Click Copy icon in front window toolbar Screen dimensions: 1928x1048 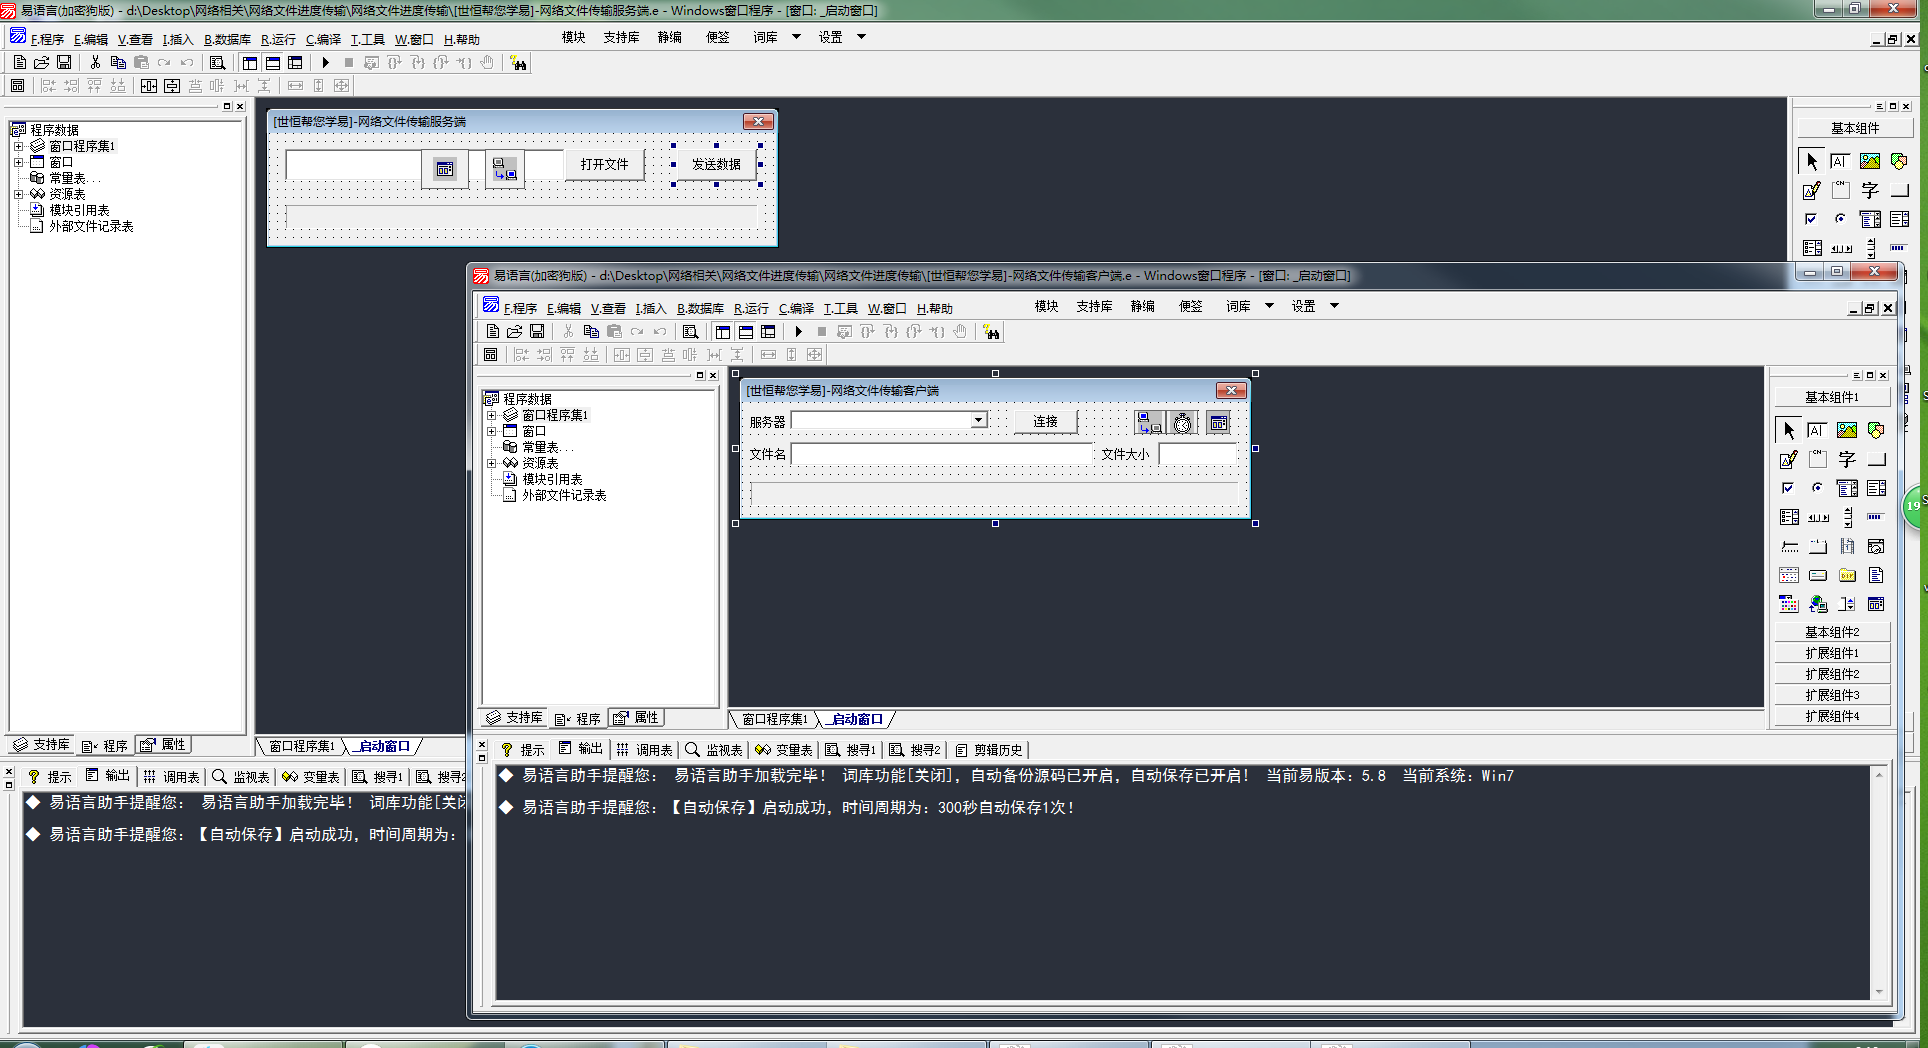(x=591, y=331)
